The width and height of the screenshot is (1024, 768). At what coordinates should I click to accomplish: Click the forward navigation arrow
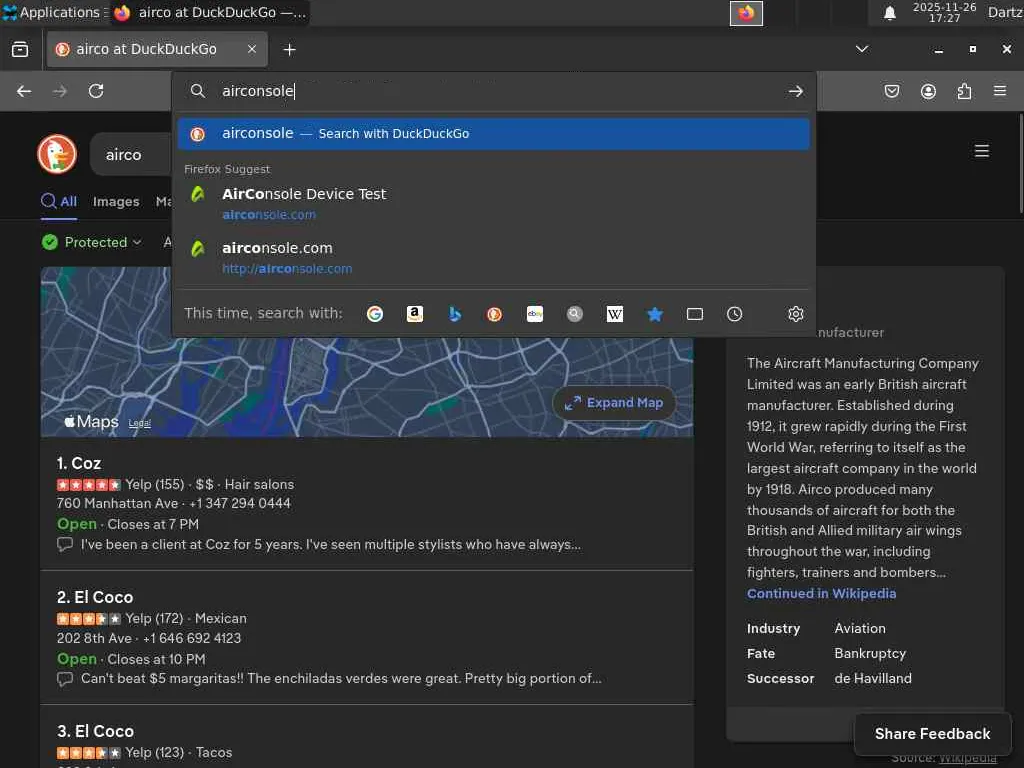pos(59,91)
